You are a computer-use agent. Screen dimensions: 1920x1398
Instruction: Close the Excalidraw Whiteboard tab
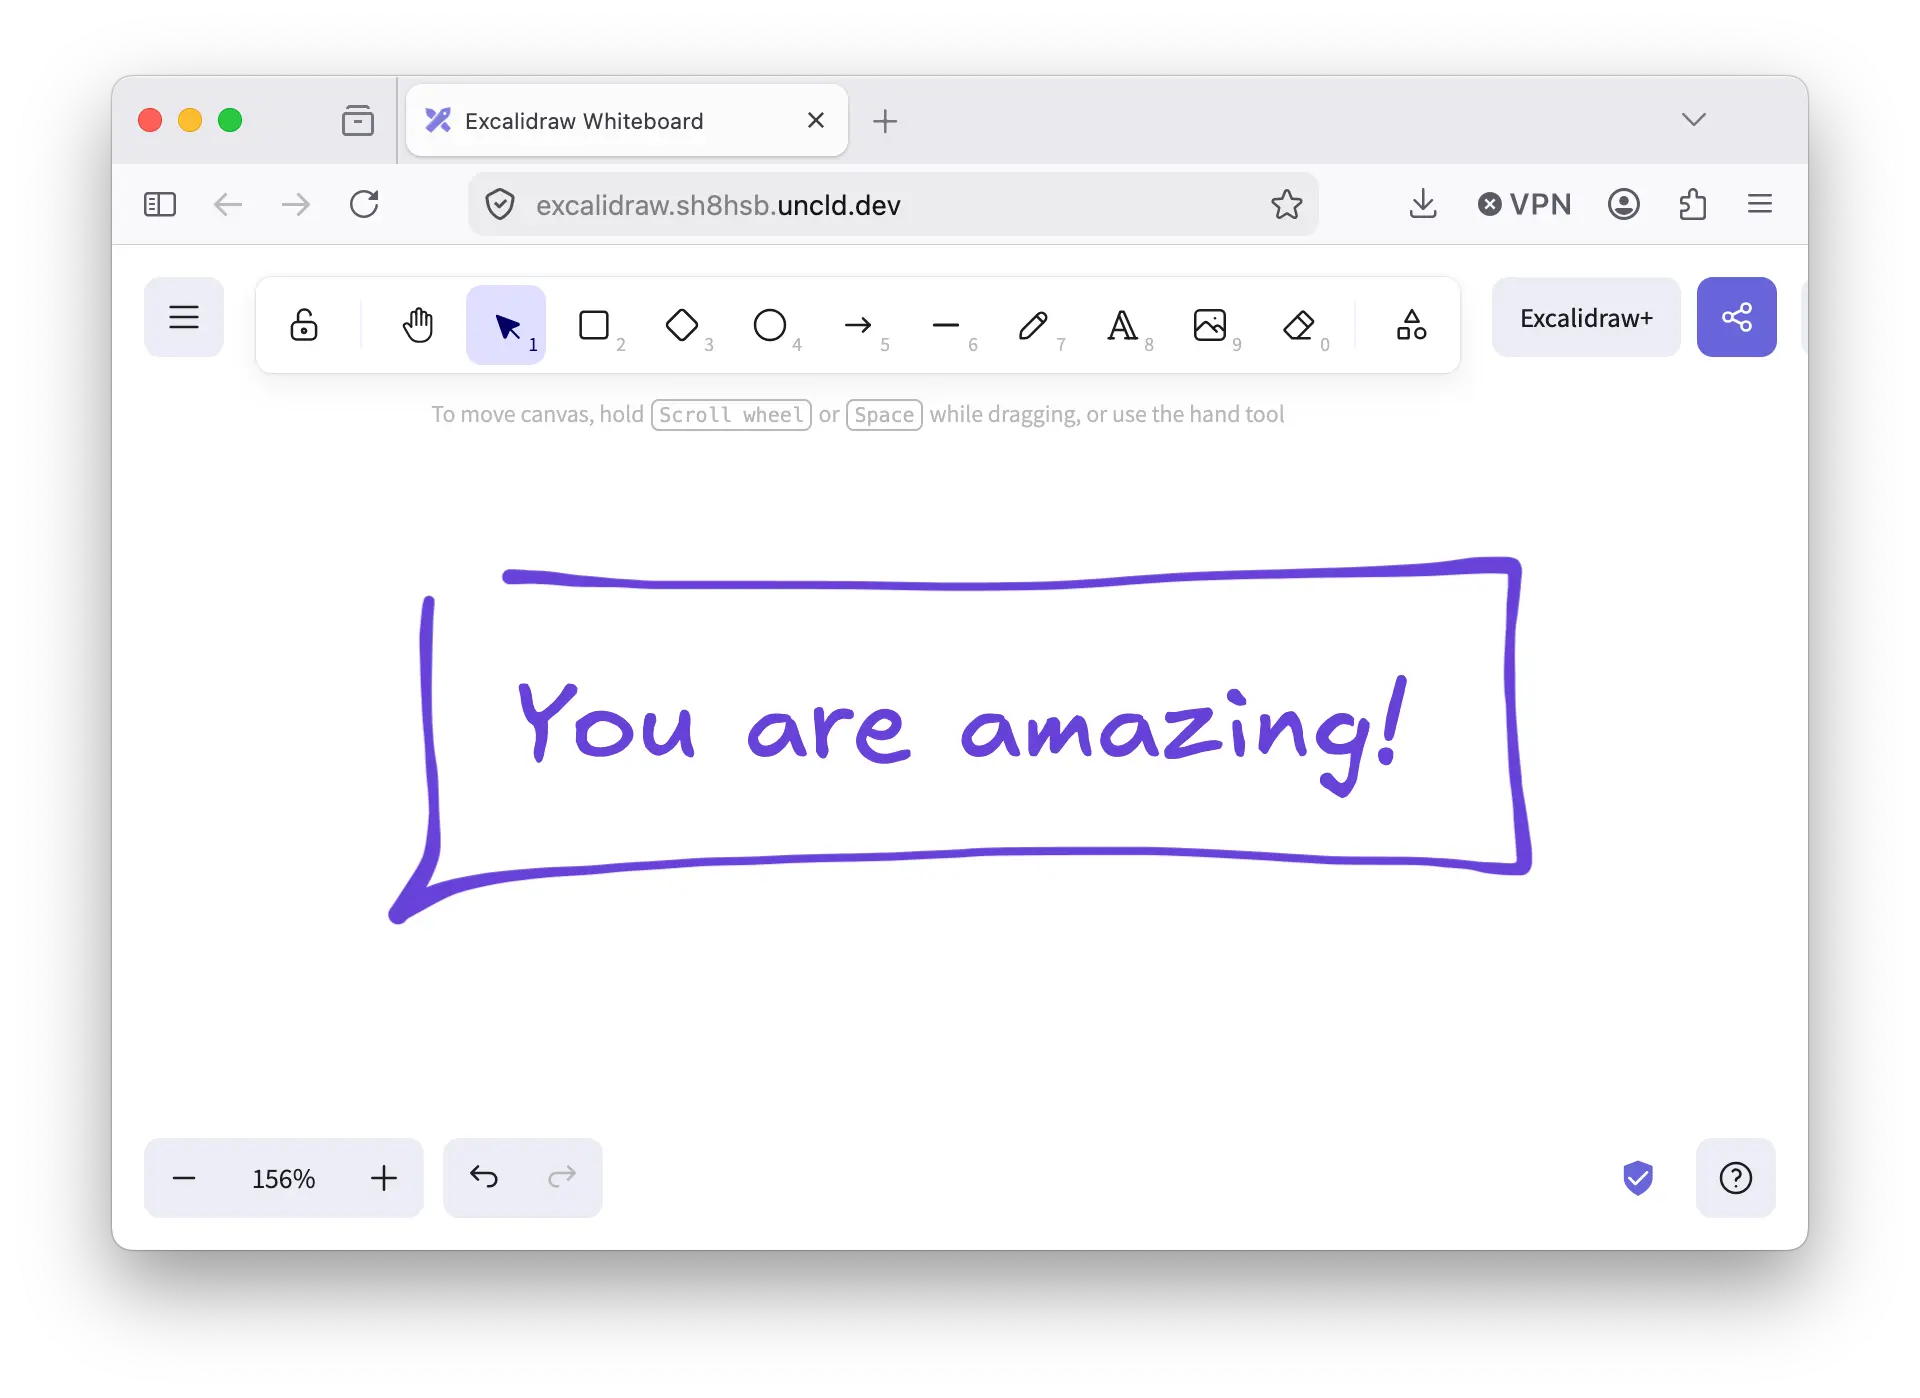(816, 121)
